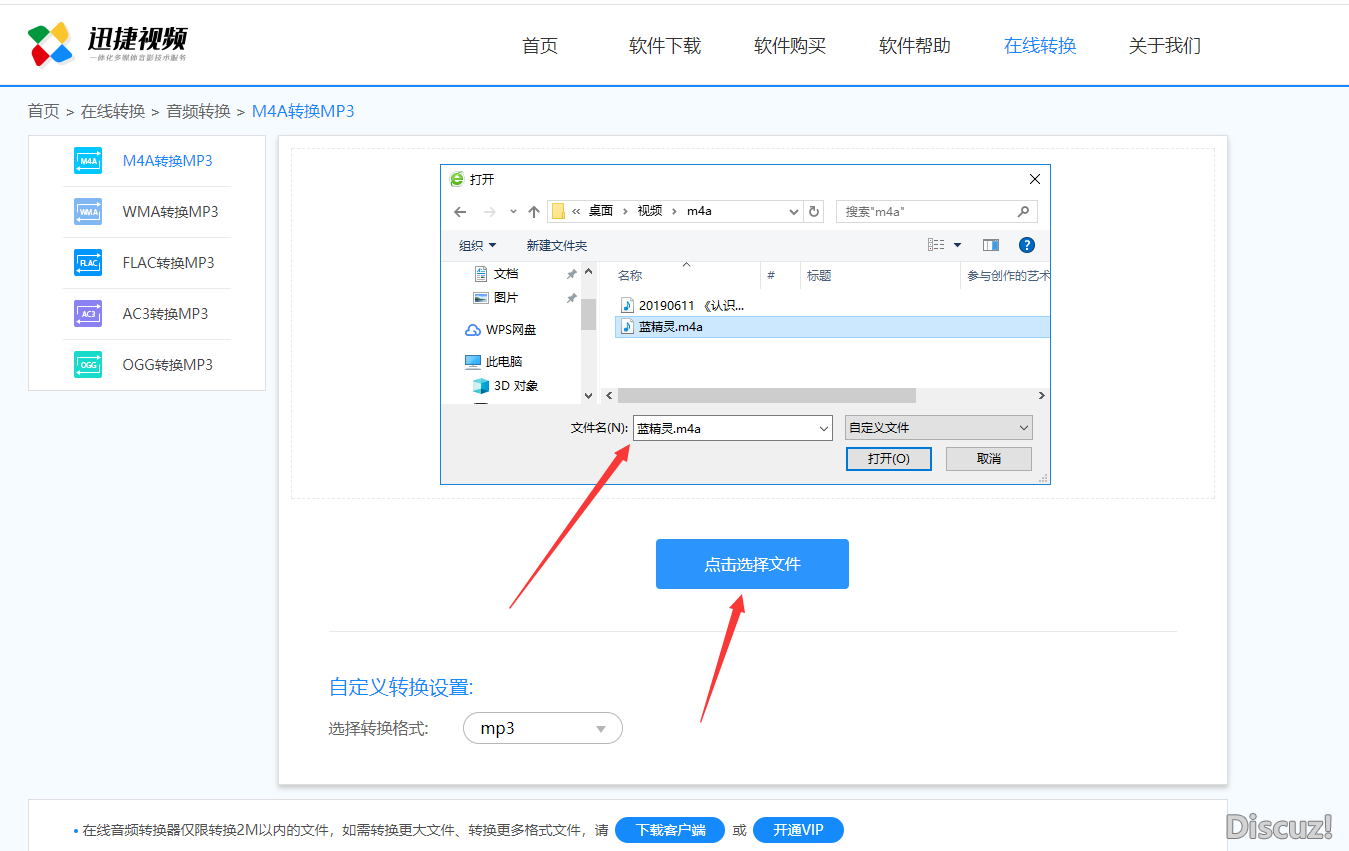This screenshot has height=851, width=1349.
Task: Click the 文档 folder icon
Action: 480,274
